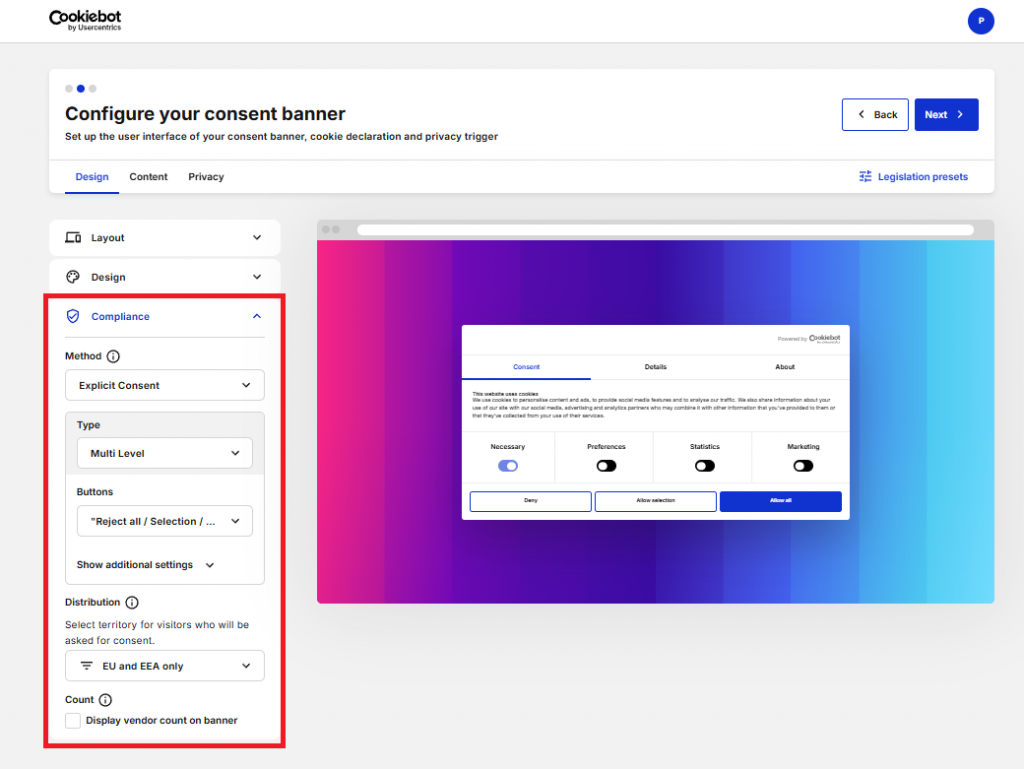Click the Method info icon

click(x=112, y=355)
